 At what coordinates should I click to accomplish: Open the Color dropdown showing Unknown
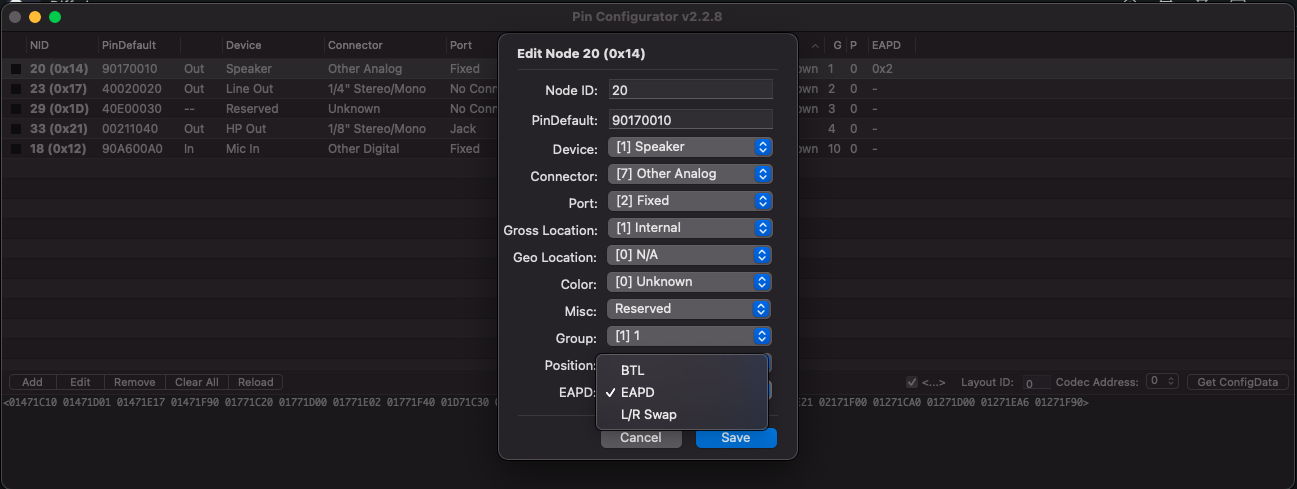(690, 282)
